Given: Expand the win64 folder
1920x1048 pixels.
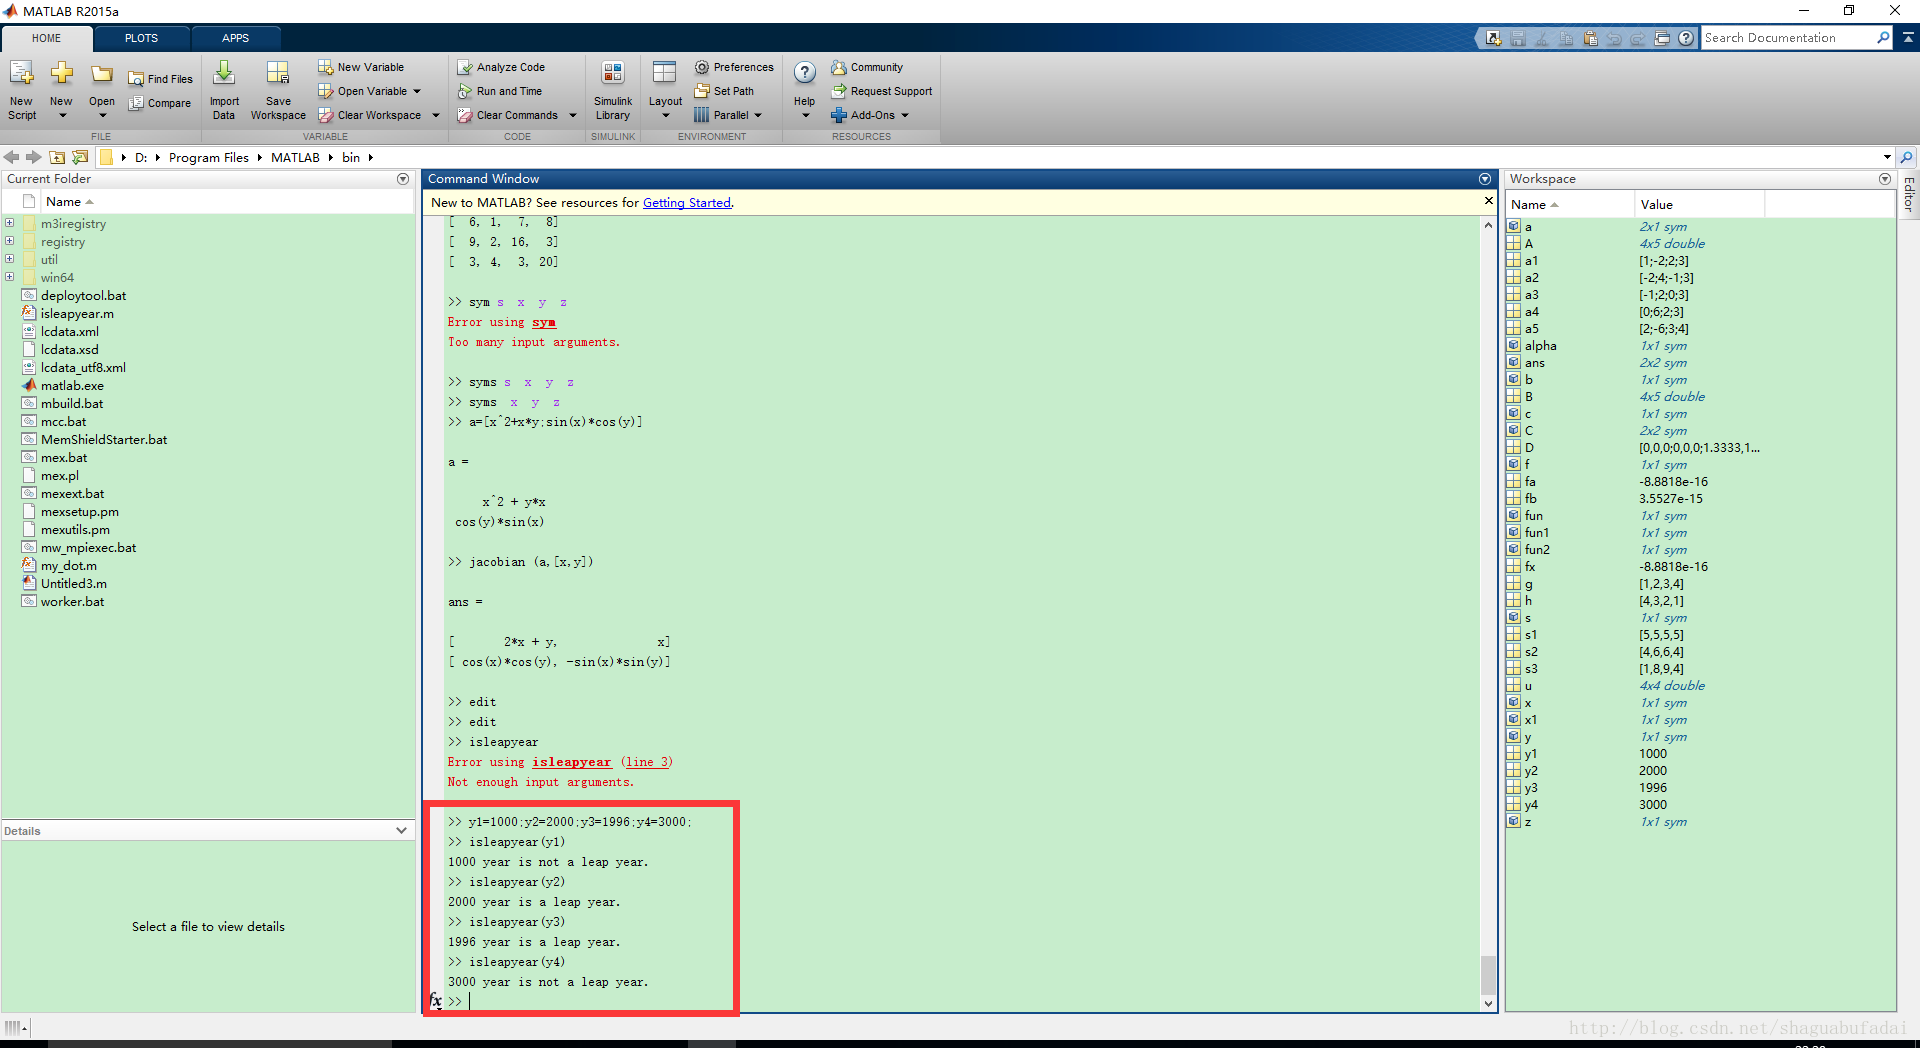Looking at the screenshot, I should pyautogui.click(x=10, y=277).
